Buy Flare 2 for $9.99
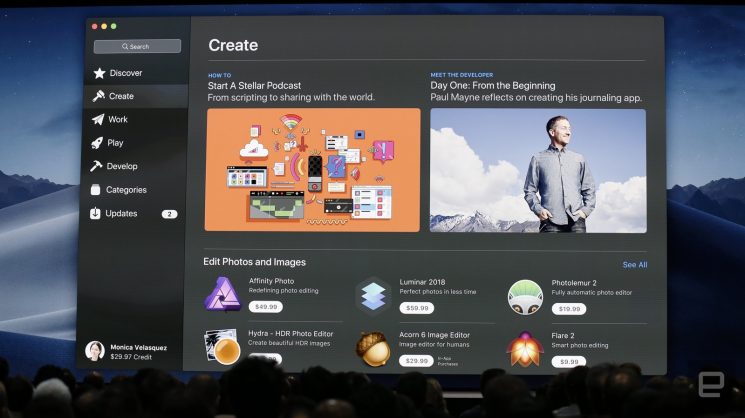Viewport: 745px width, 418px height. 569,362
